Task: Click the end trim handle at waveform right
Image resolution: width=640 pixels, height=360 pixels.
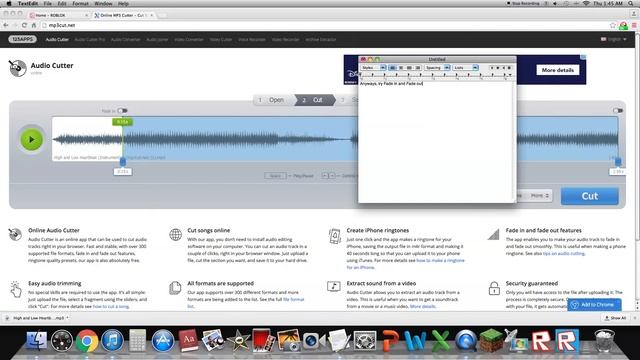Action: click(618, 162)
